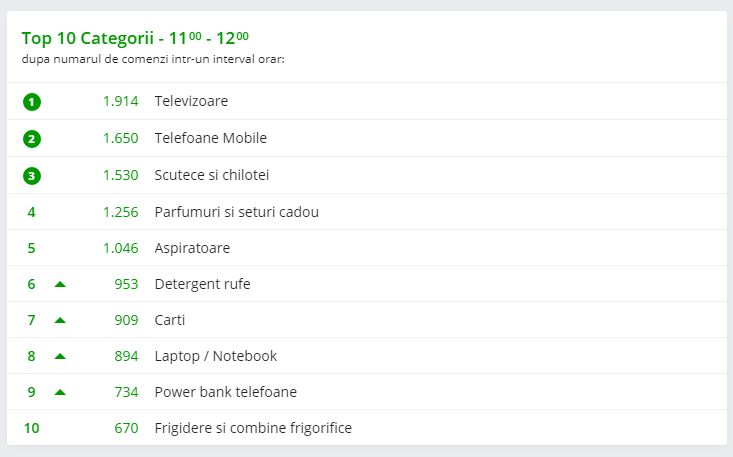Image resolution: width=733 pixels, height=457 pixels.
Task: Select Scutece si chilotei category
Action: point(212,175)
